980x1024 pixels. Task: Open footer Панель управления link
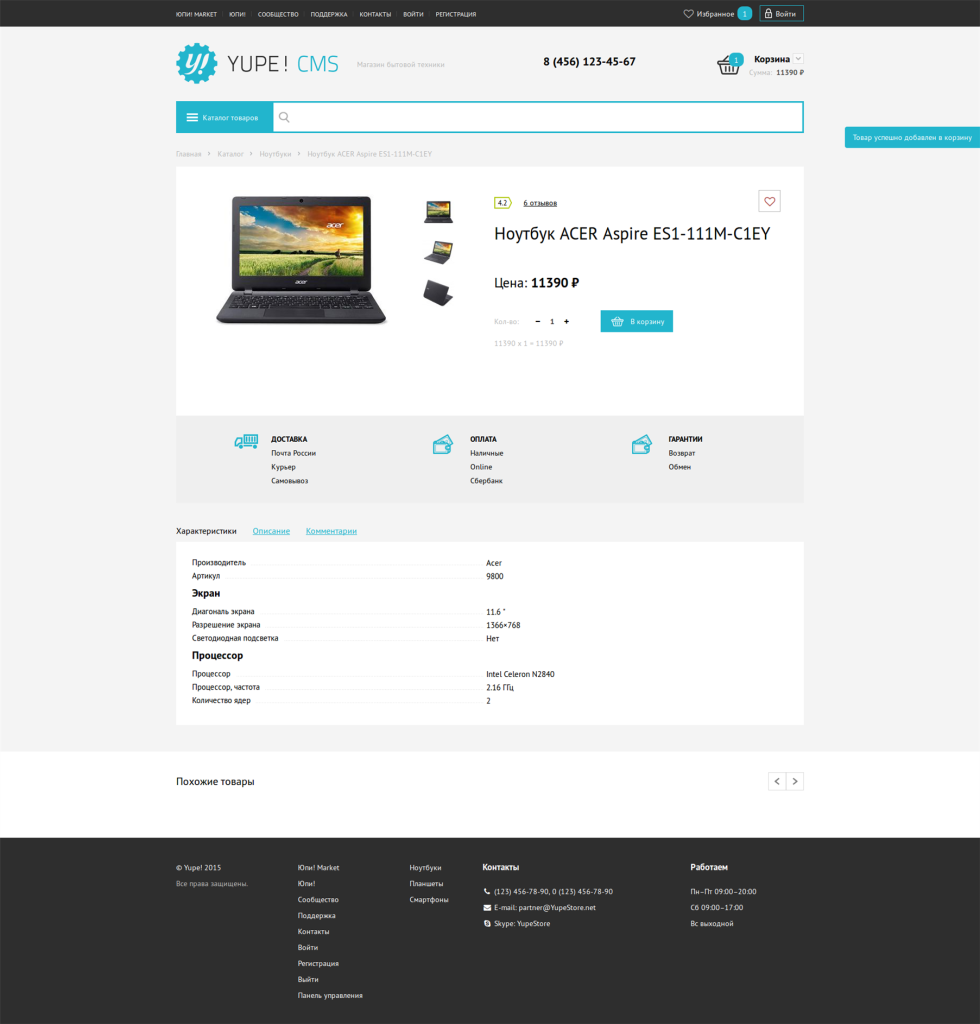pos(330,996)
